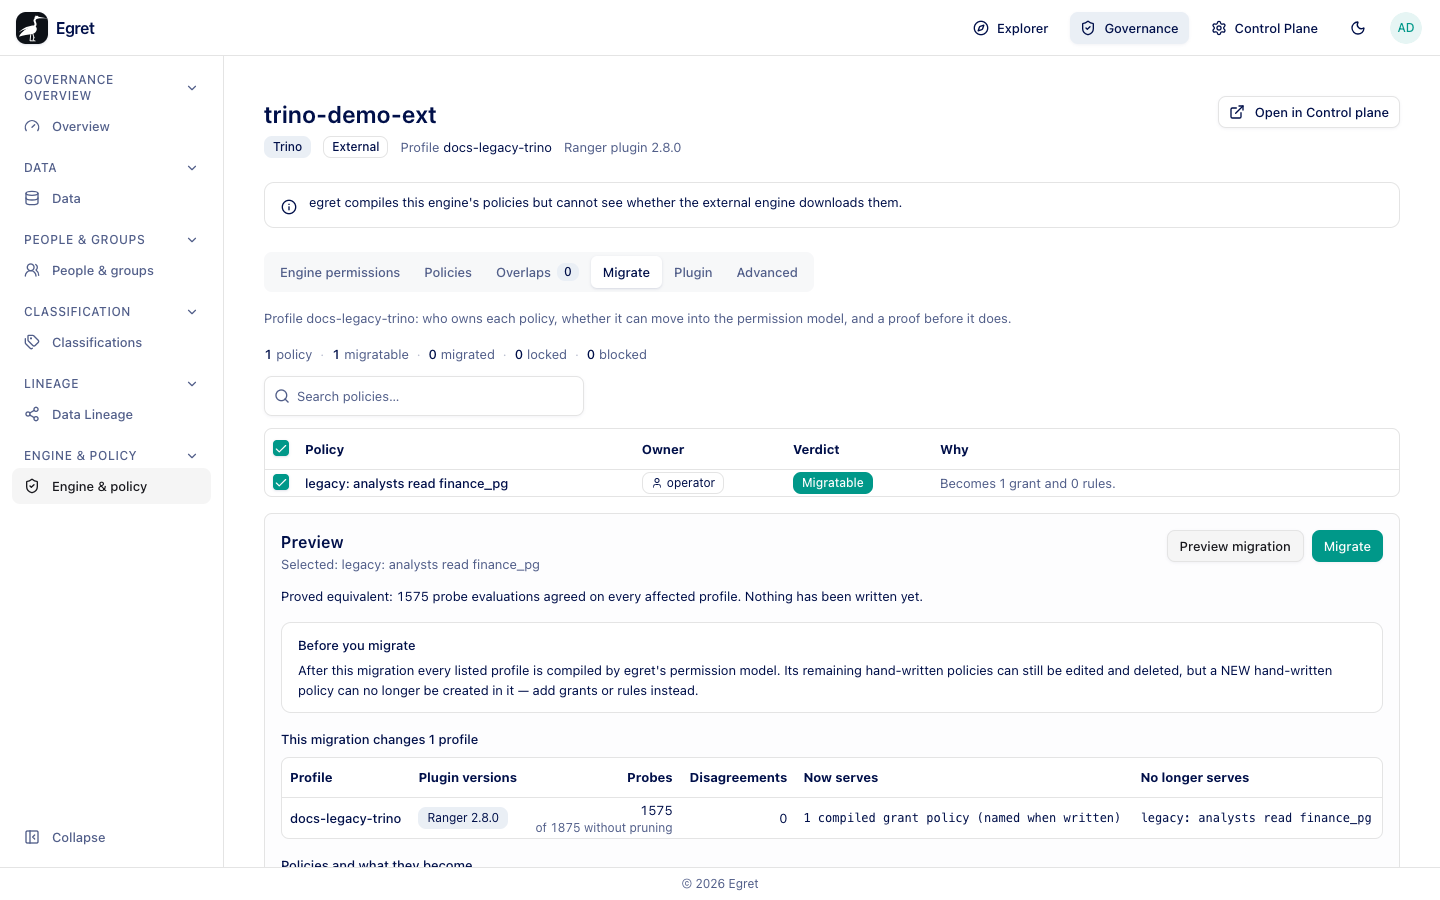Click Open in Control plane button
1440x900 pixels.
coord(1308,112)
